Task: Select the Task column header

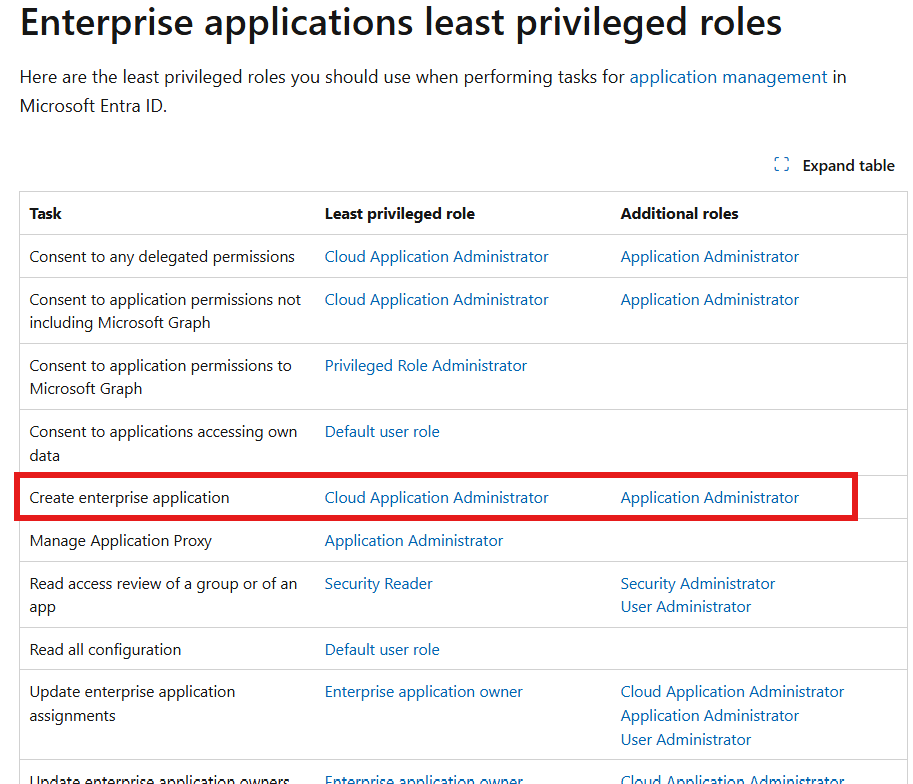Action: (x=45, y=214)
